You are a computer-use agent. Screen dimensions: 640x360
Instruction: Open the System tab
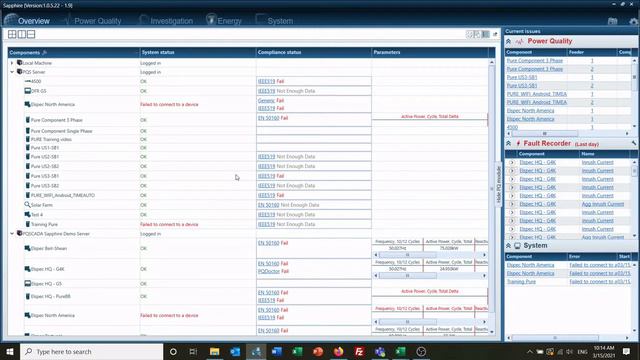tap(274, 20)
